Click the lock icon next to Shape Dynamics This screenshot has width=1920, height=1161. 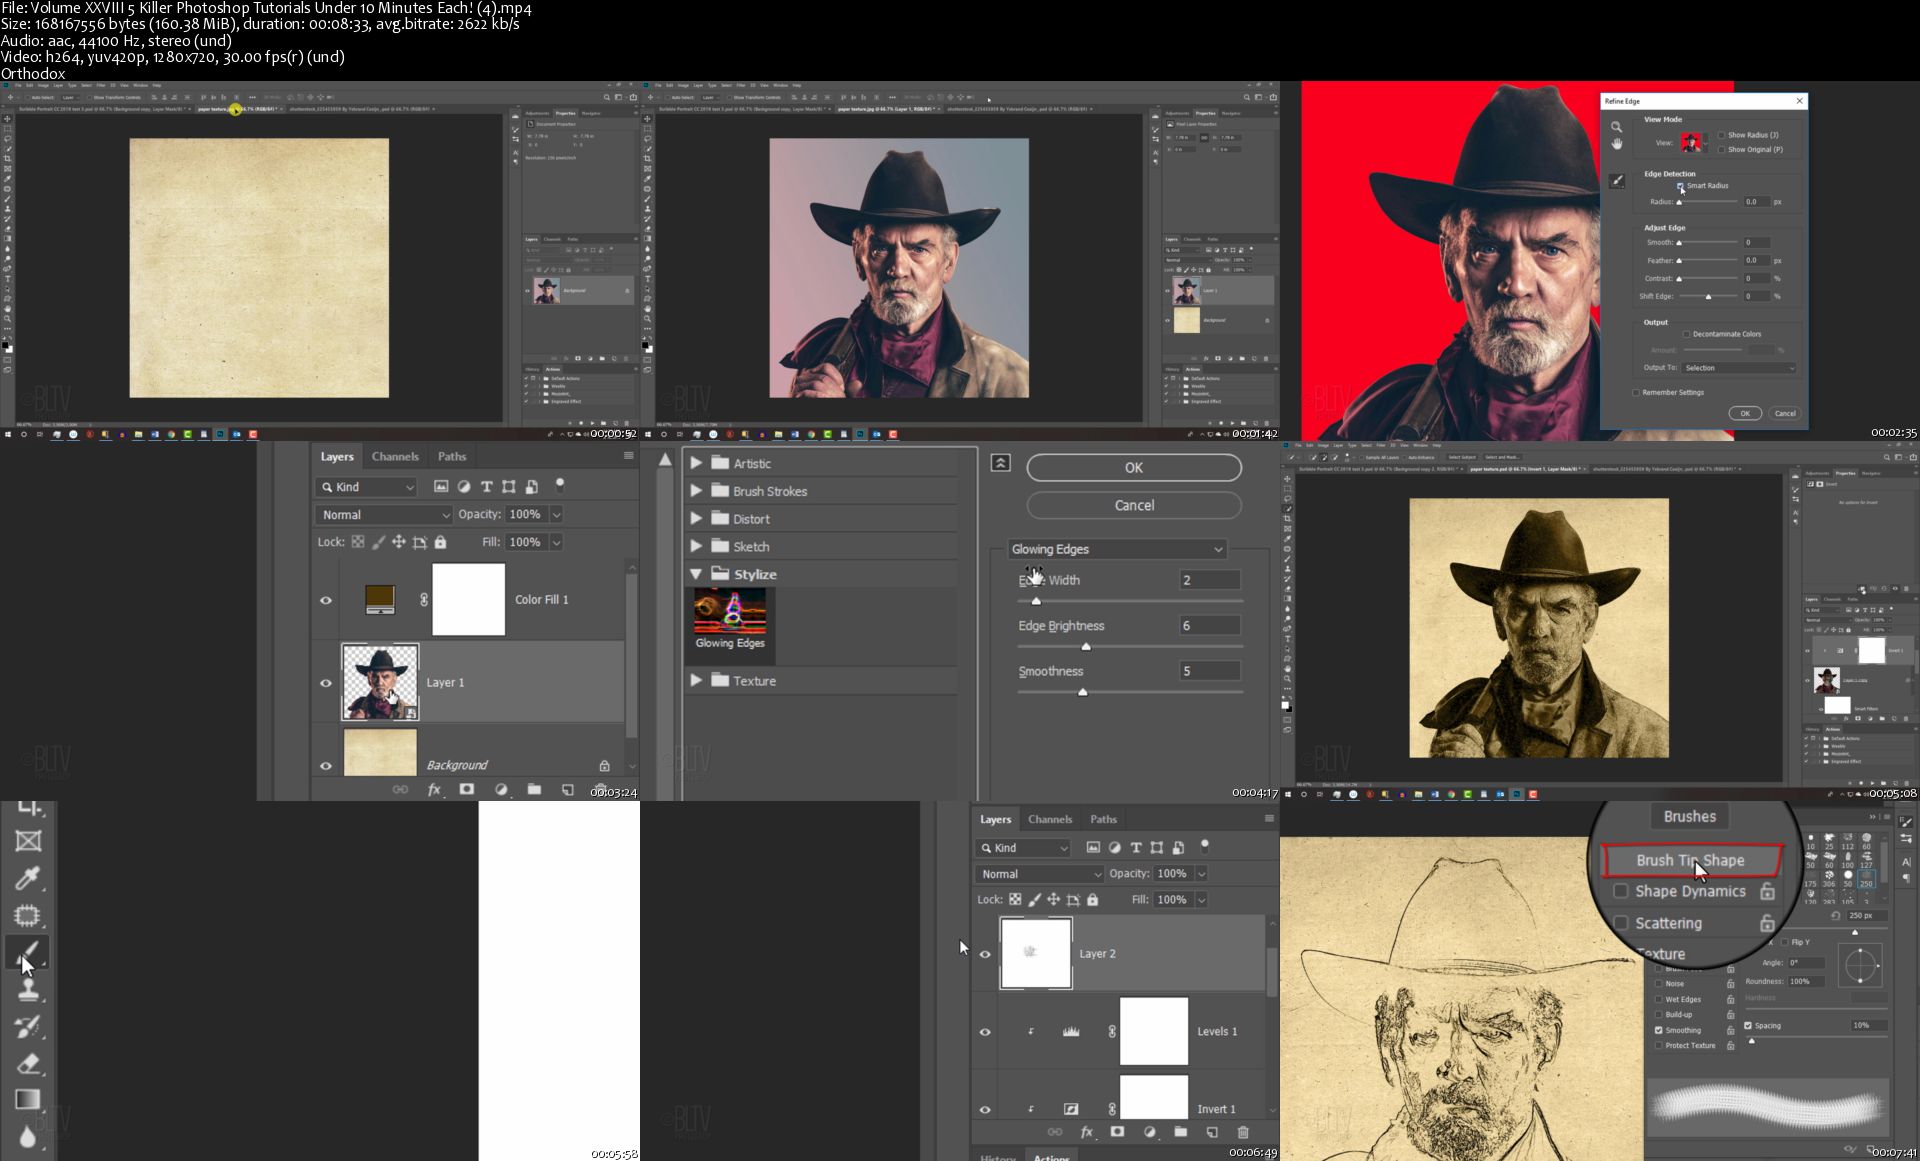[1767, 891]
